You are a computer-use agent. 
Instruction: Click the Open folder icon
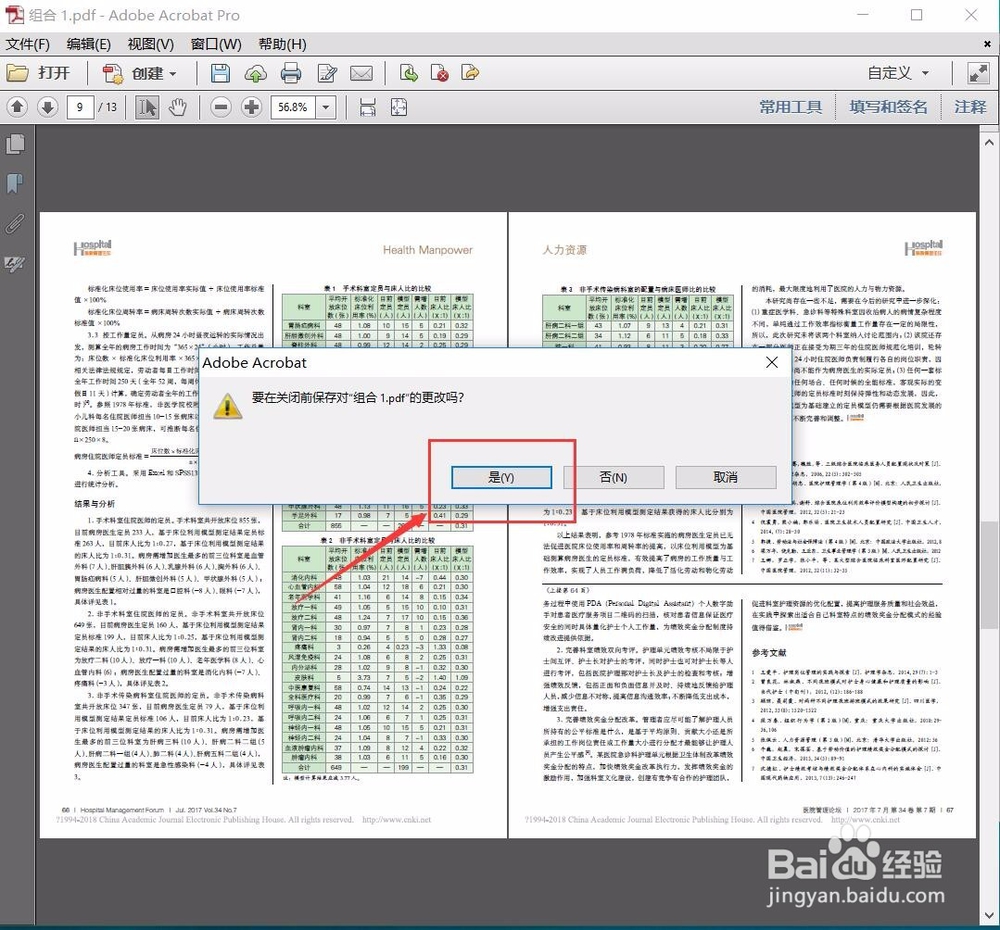pos(17,73)
